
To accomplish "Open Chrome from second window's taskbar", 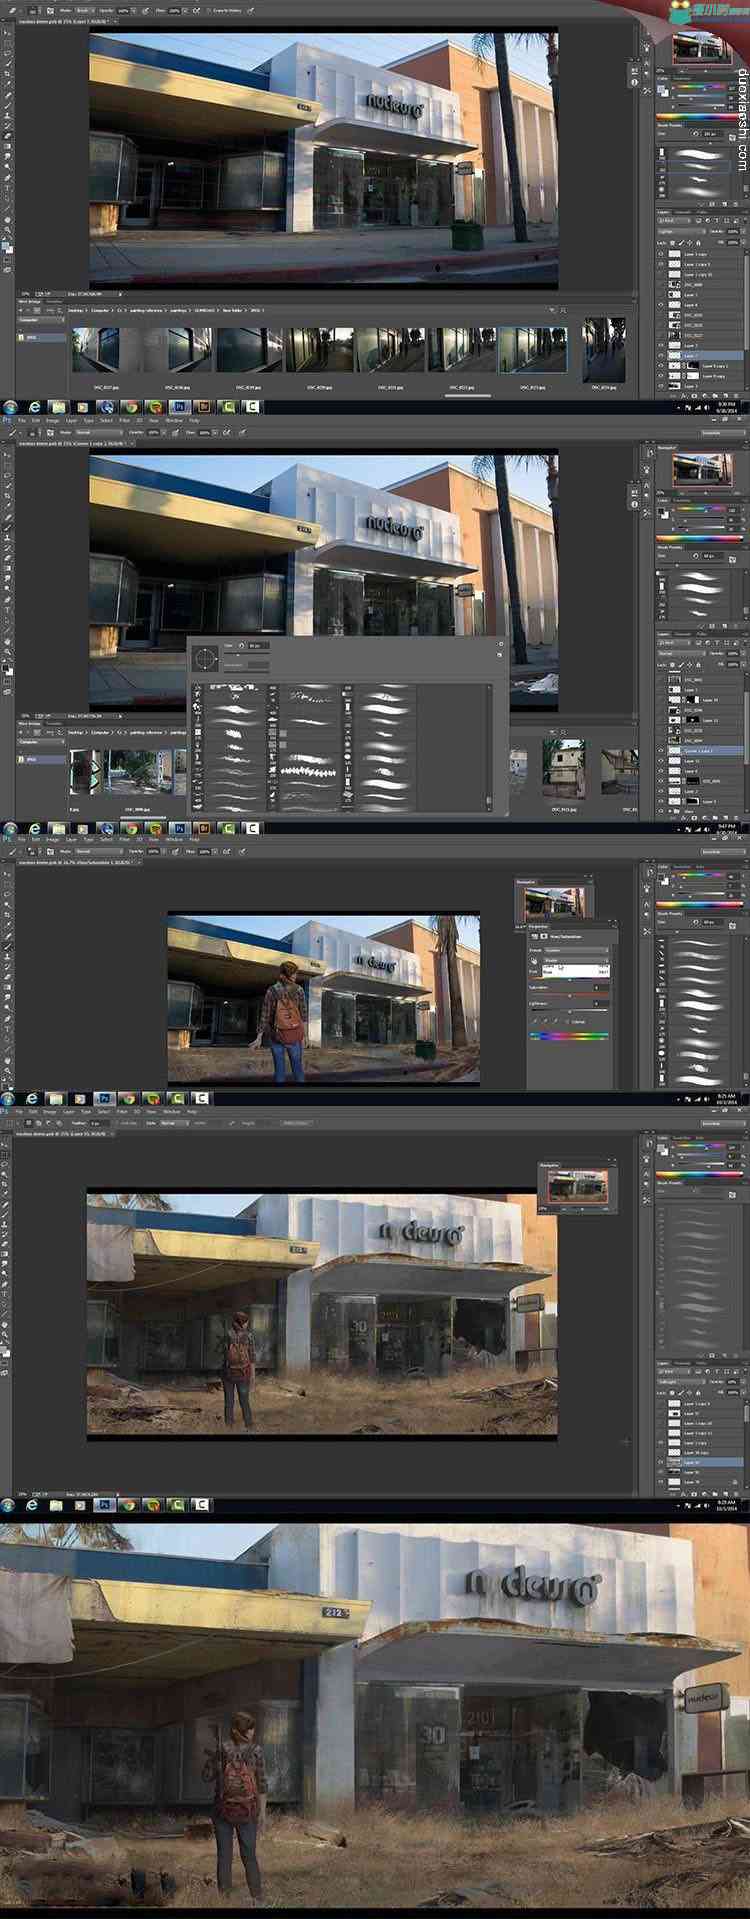I will point(130,828).
